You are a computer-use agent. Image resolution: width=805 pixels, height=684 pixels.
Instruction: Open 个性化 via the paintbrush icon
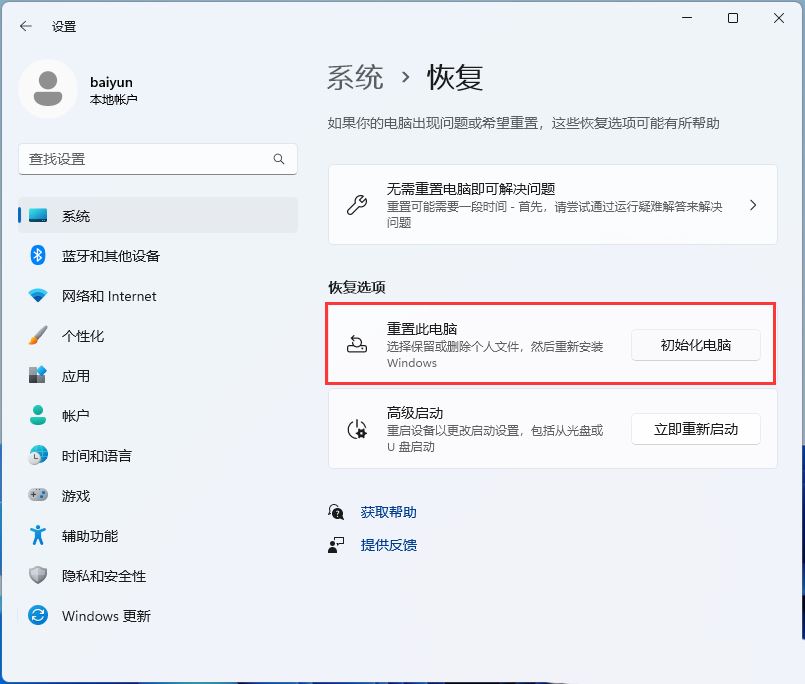click(x=38, y=335)
